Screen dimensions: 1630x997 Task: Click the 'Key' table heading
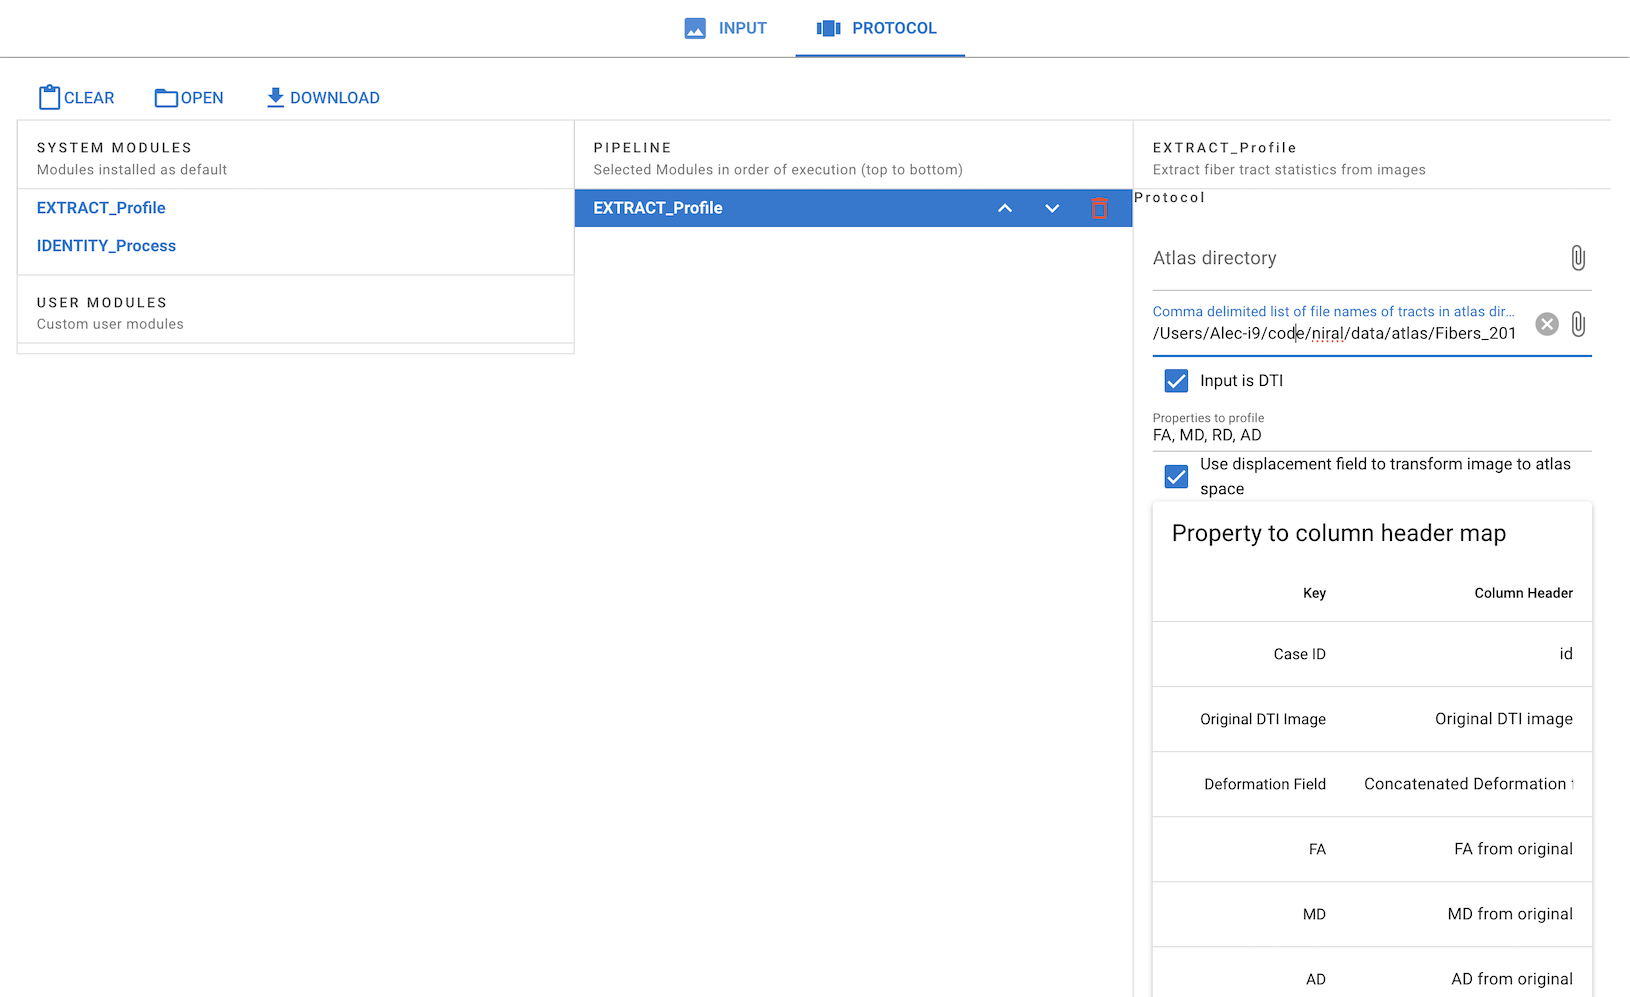[x=1314, y=593]
